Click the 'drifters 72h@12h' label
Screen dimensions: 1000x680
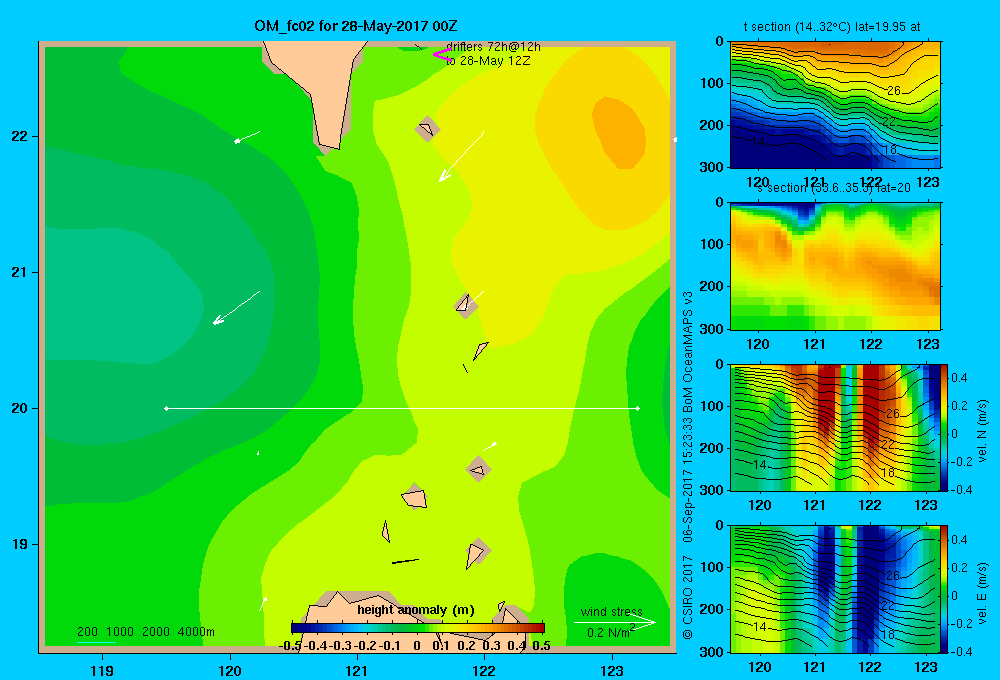click(x=493, y=47)
